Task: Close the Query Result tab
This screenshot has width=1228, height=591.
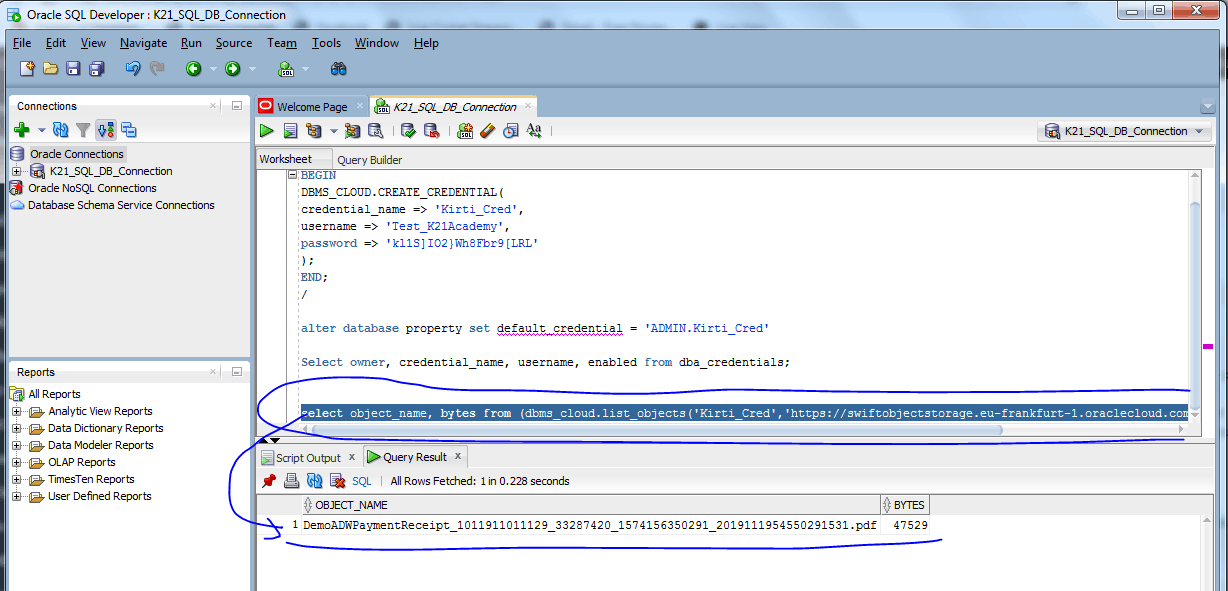Action: (x=458, y=456)
